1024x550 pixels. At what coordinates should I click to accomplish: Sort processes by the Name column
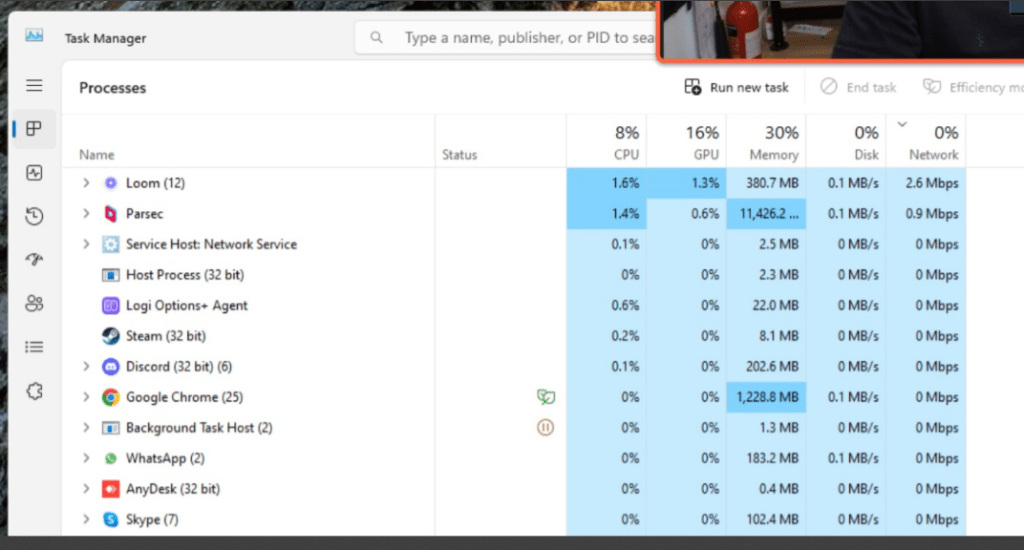(97, 155)
